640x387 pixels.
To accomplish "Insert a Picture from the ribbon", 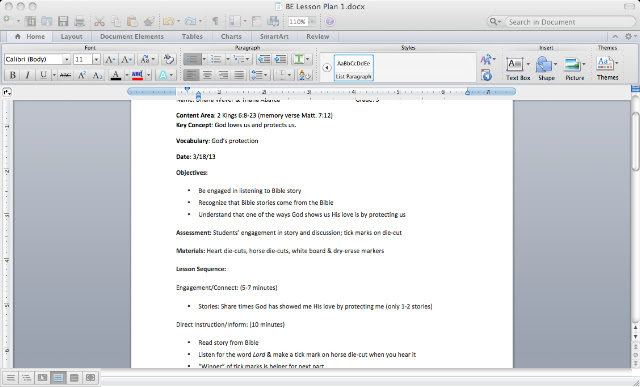I will pyautogui.click(x=574, y=68).
